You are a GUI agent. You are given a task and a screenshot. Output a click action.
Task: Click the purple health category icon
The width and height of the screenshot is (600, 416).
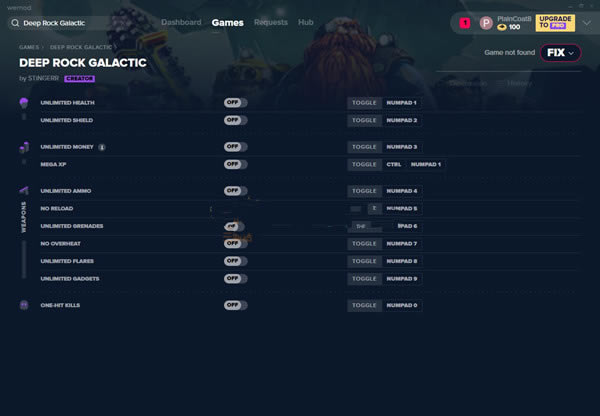coord(24,103)
